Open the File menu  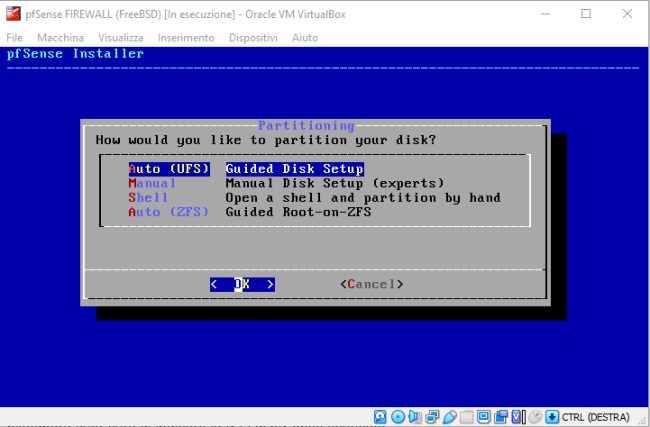(15, 38)
